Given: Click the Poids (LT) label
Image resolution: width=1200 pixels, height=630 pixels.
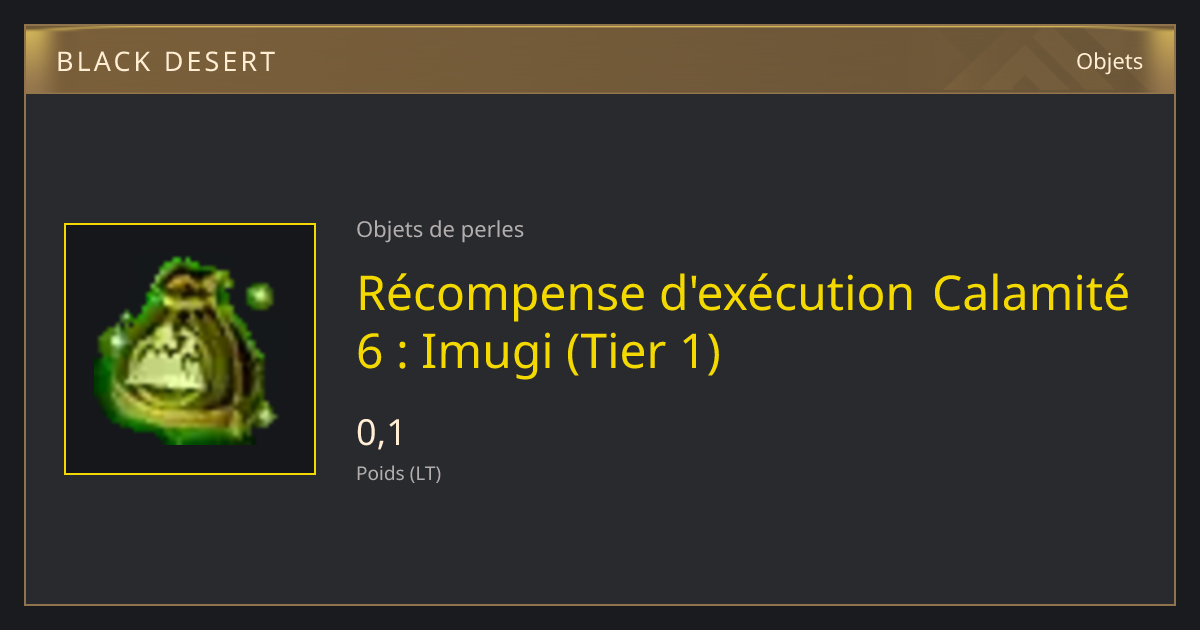Looking at the screenshot, I should tap(399, 474).
